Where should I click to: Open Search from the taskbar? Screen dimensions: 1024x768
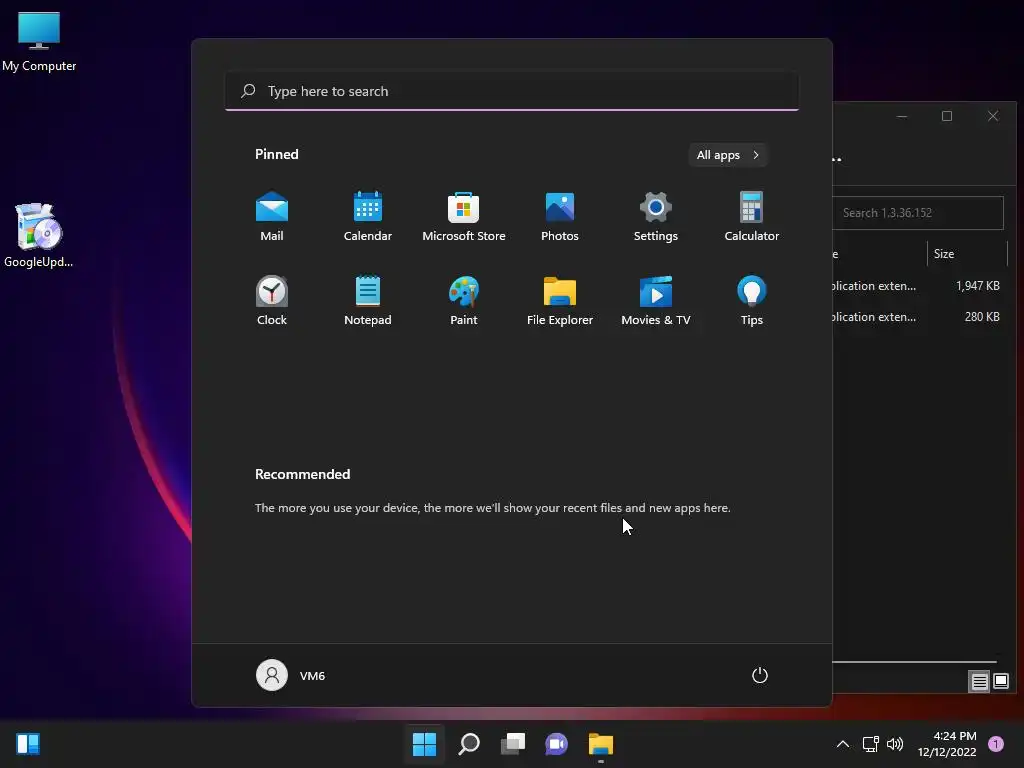tap(469, 744)
